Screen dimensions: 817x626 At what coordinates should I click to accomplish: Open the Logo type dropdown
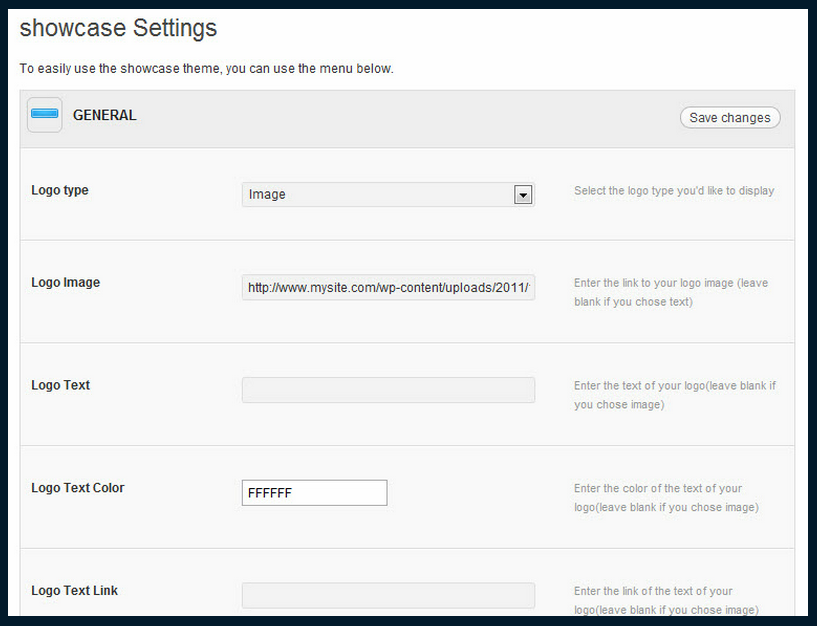point(388,194)
